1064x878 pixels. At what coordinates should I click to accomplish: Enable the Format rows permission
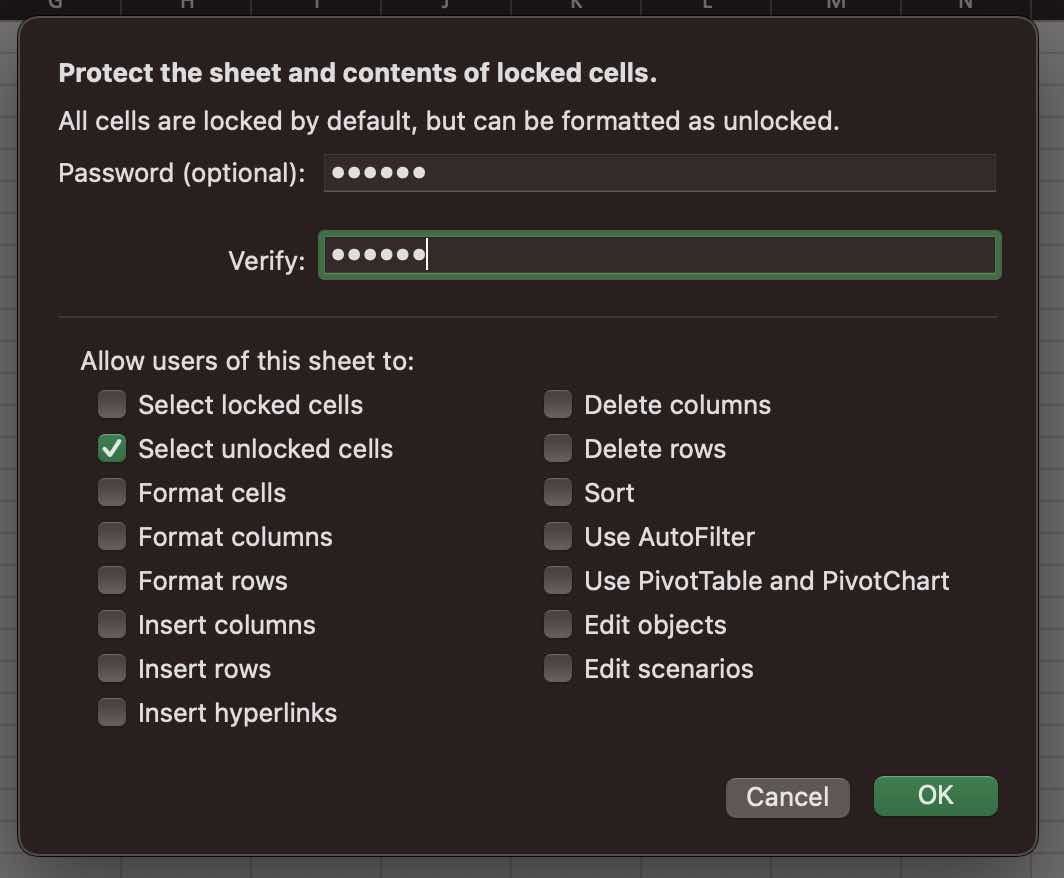coord(112,580)
